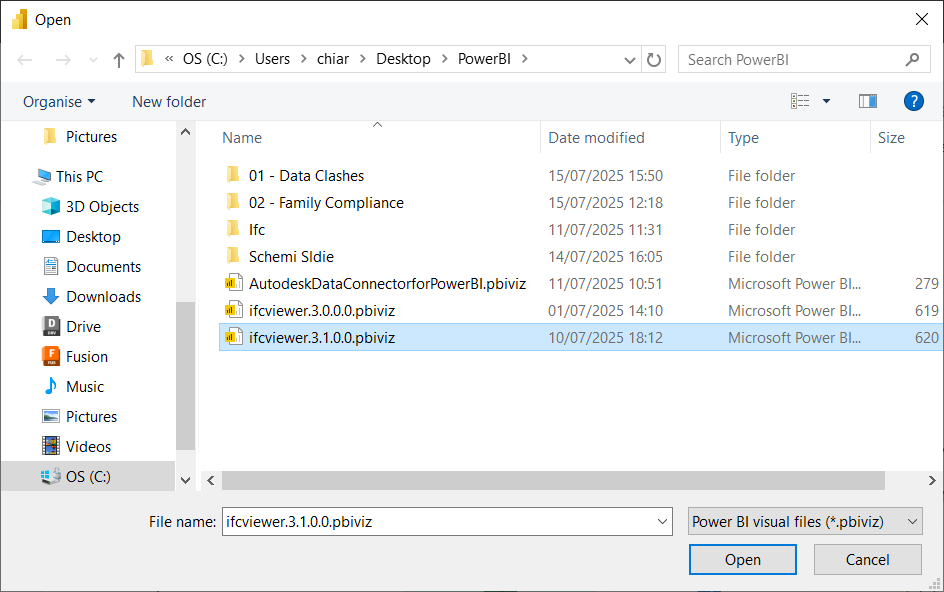Open the view options dropdown arrow
Screen dimensions: 944x592
coord(826,101)
